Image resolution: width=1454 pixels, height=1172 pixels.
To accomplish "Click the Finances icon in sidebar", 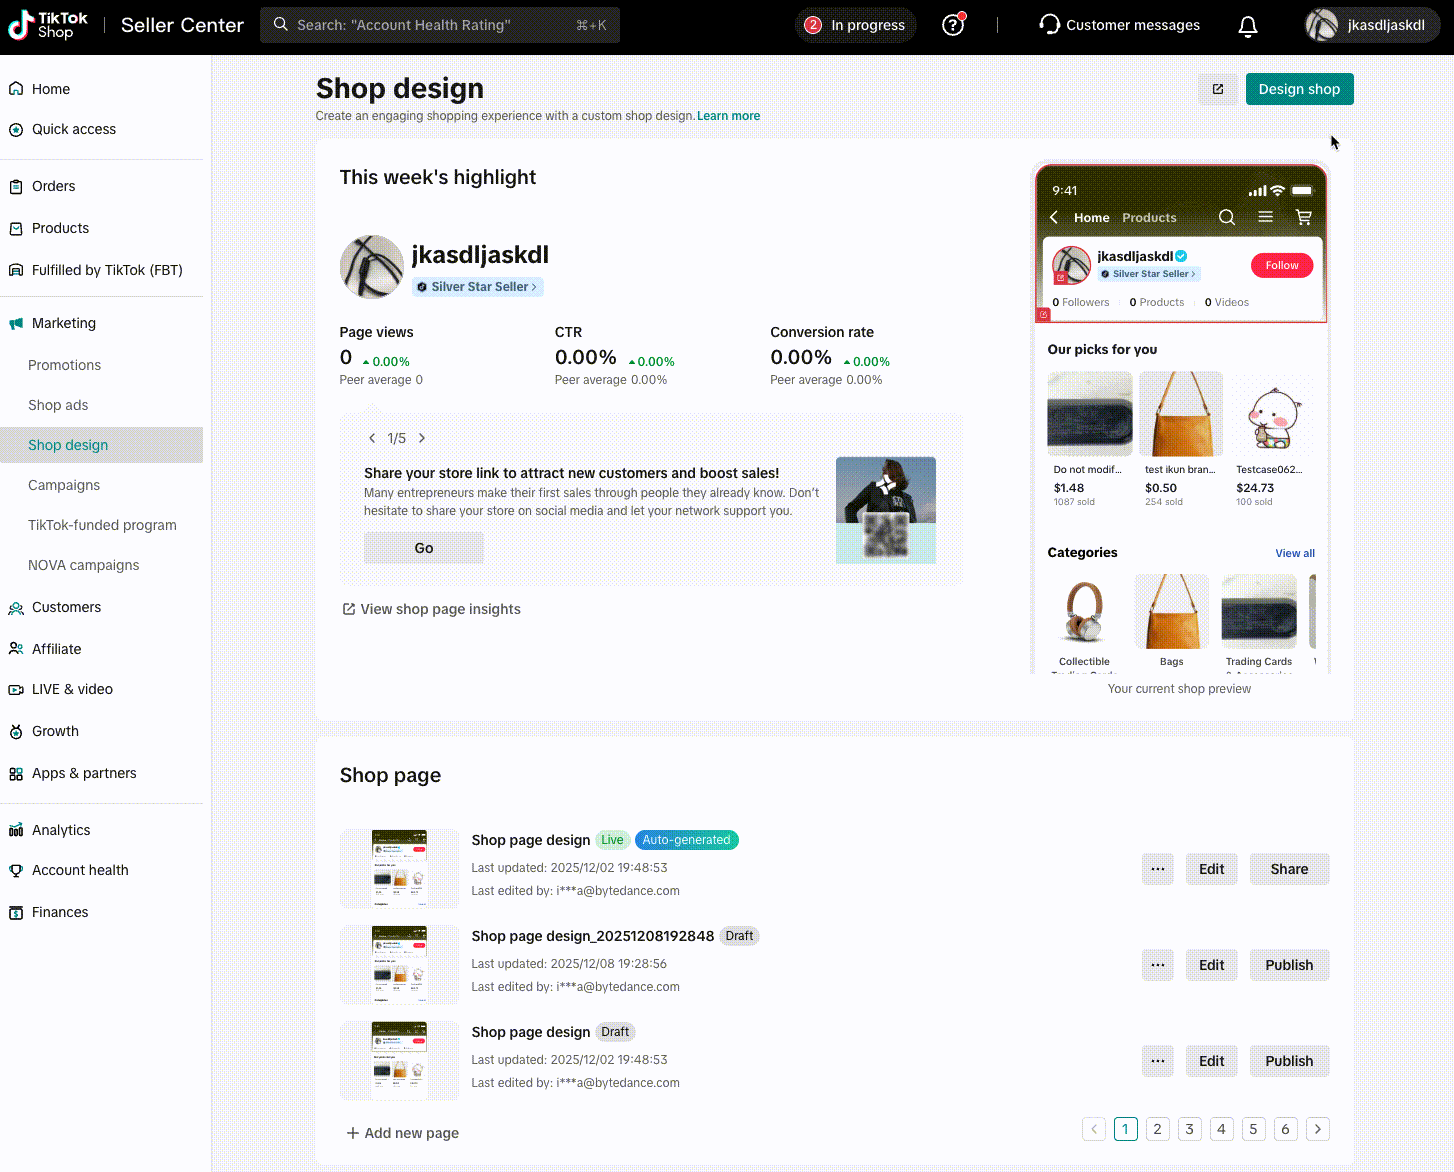I will click(x=16, y=912).
